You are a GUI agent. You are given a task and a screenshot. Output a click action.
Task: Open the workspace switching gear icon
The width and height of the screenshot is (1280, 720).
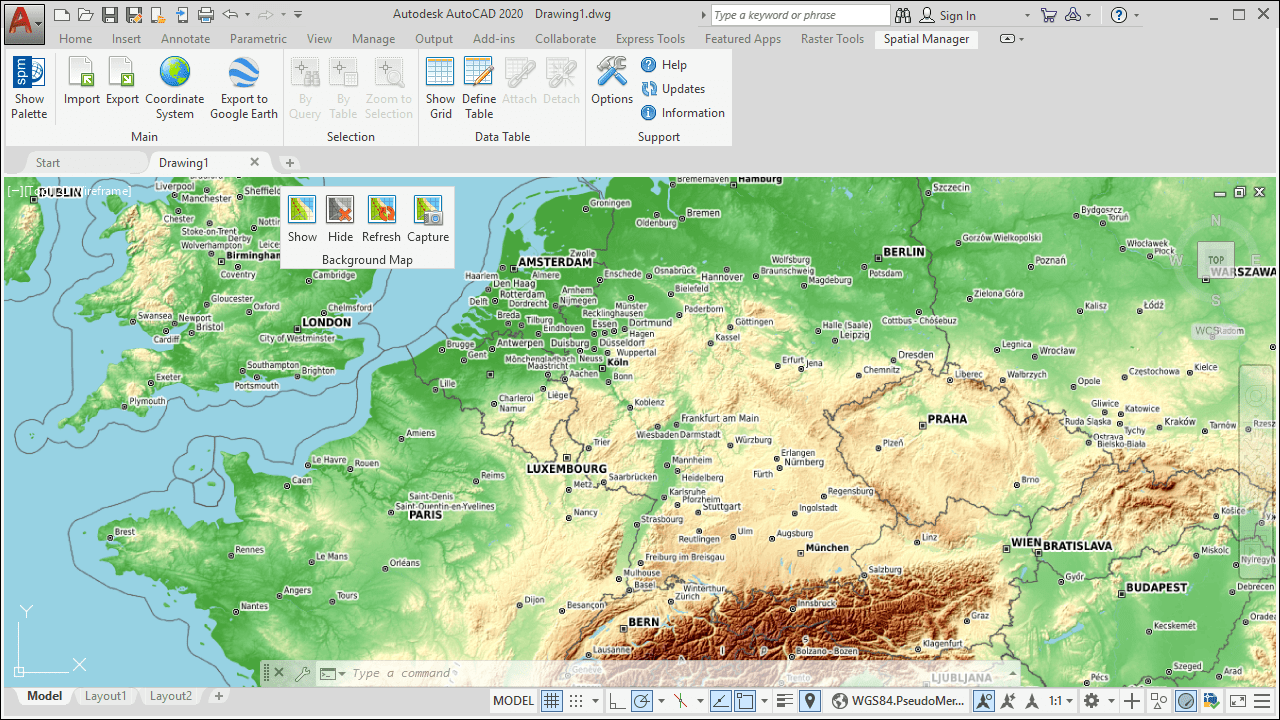coord(1092,701)
